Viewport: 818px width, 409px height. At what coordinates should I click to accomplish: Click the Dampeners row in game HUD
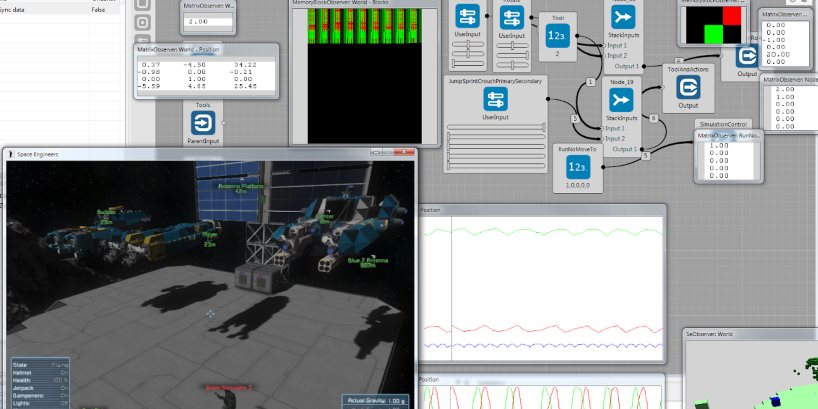tap(41, 396)
